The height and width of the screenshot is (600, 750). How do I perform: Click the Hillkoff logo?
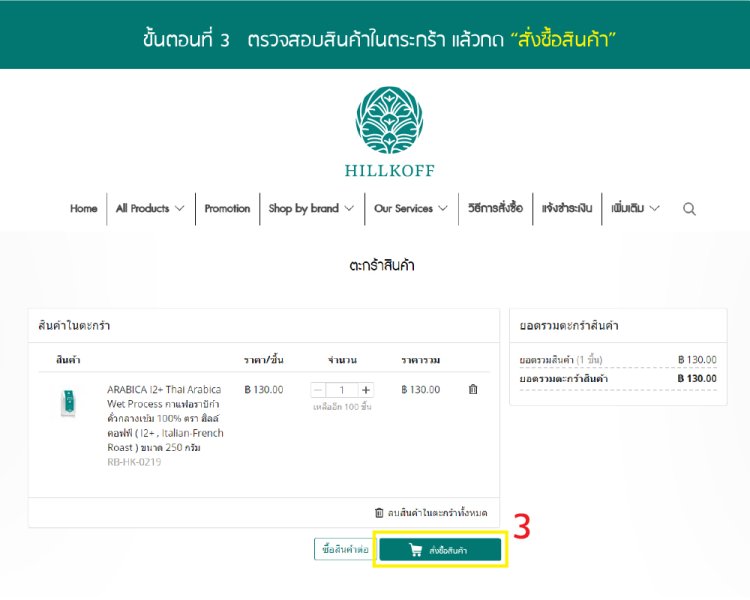[389, 131]
